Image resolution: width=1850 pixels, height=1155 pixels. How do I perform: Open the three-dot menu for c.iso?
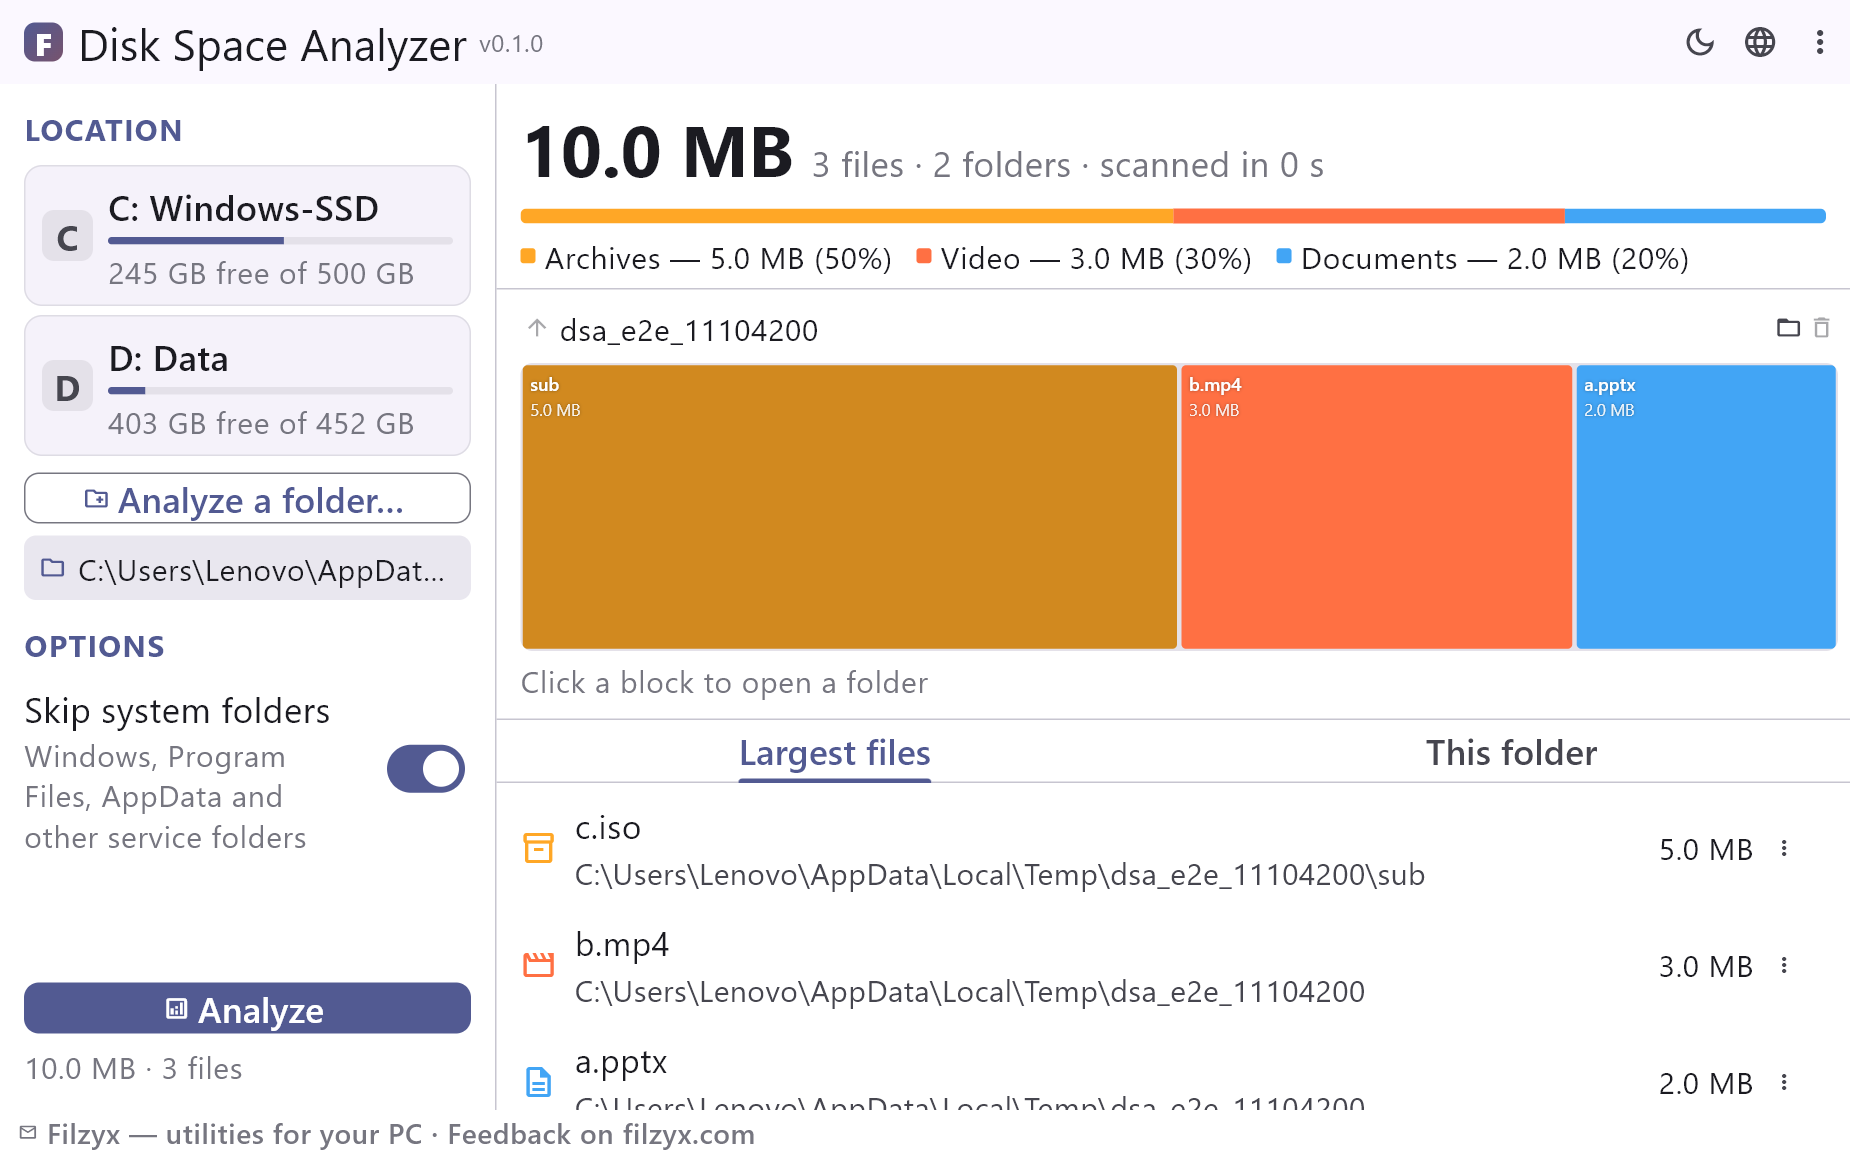tap(1784, 848)
